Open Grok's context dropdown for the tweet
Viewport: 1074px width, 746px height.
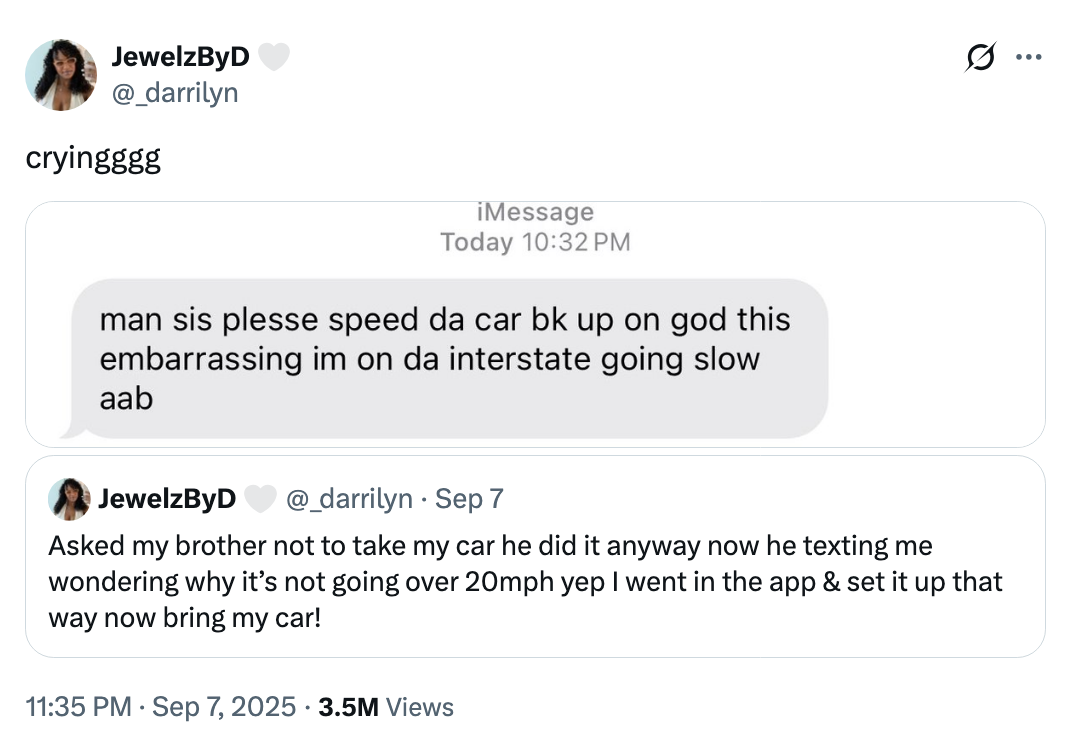click(x=980, y=57)
